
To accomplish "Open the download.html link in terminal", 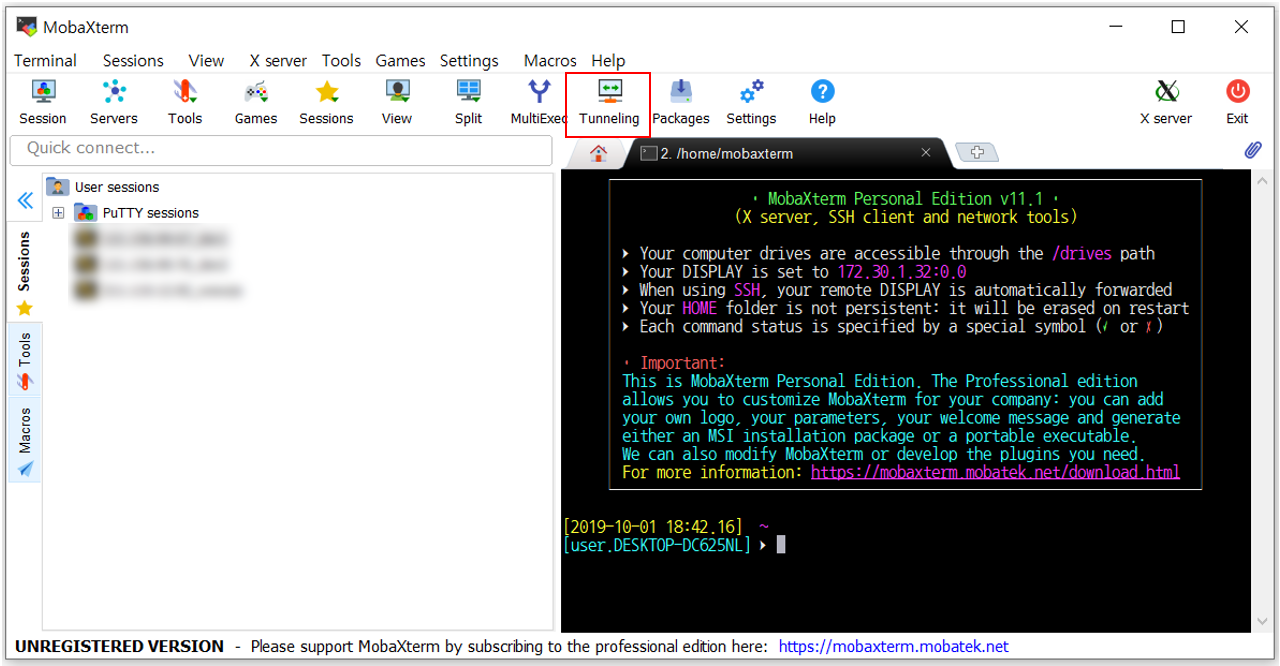I will tap(995, 472).
